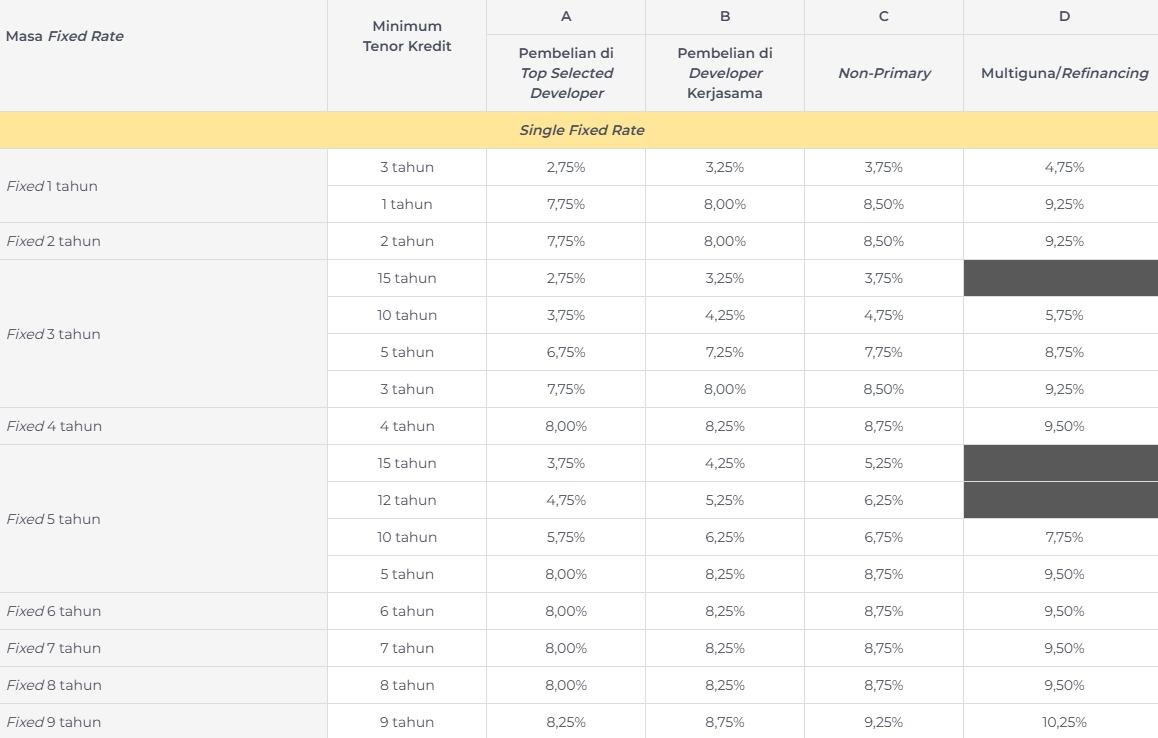Click the '7,25%' Developer Kerjasama rate
The width and height of the screenshot is (1158, 738).
[724, 352]
